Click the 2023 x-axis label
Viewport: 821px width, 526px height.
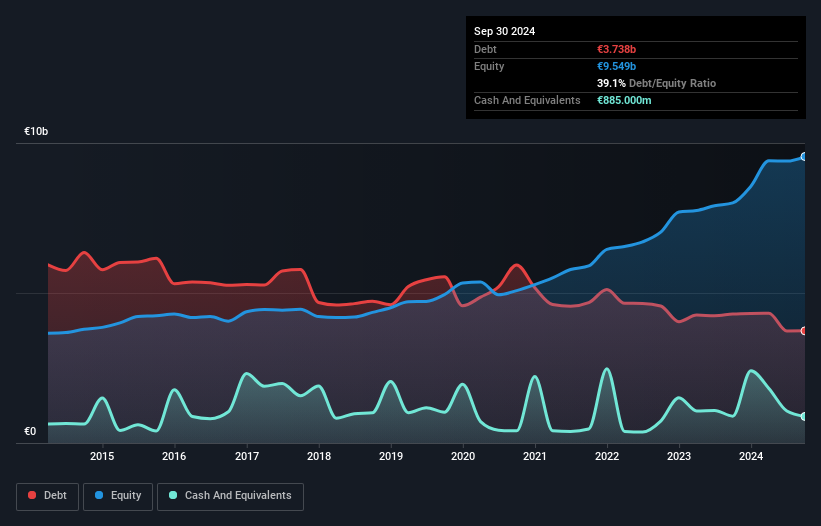(x=679, y=456)
